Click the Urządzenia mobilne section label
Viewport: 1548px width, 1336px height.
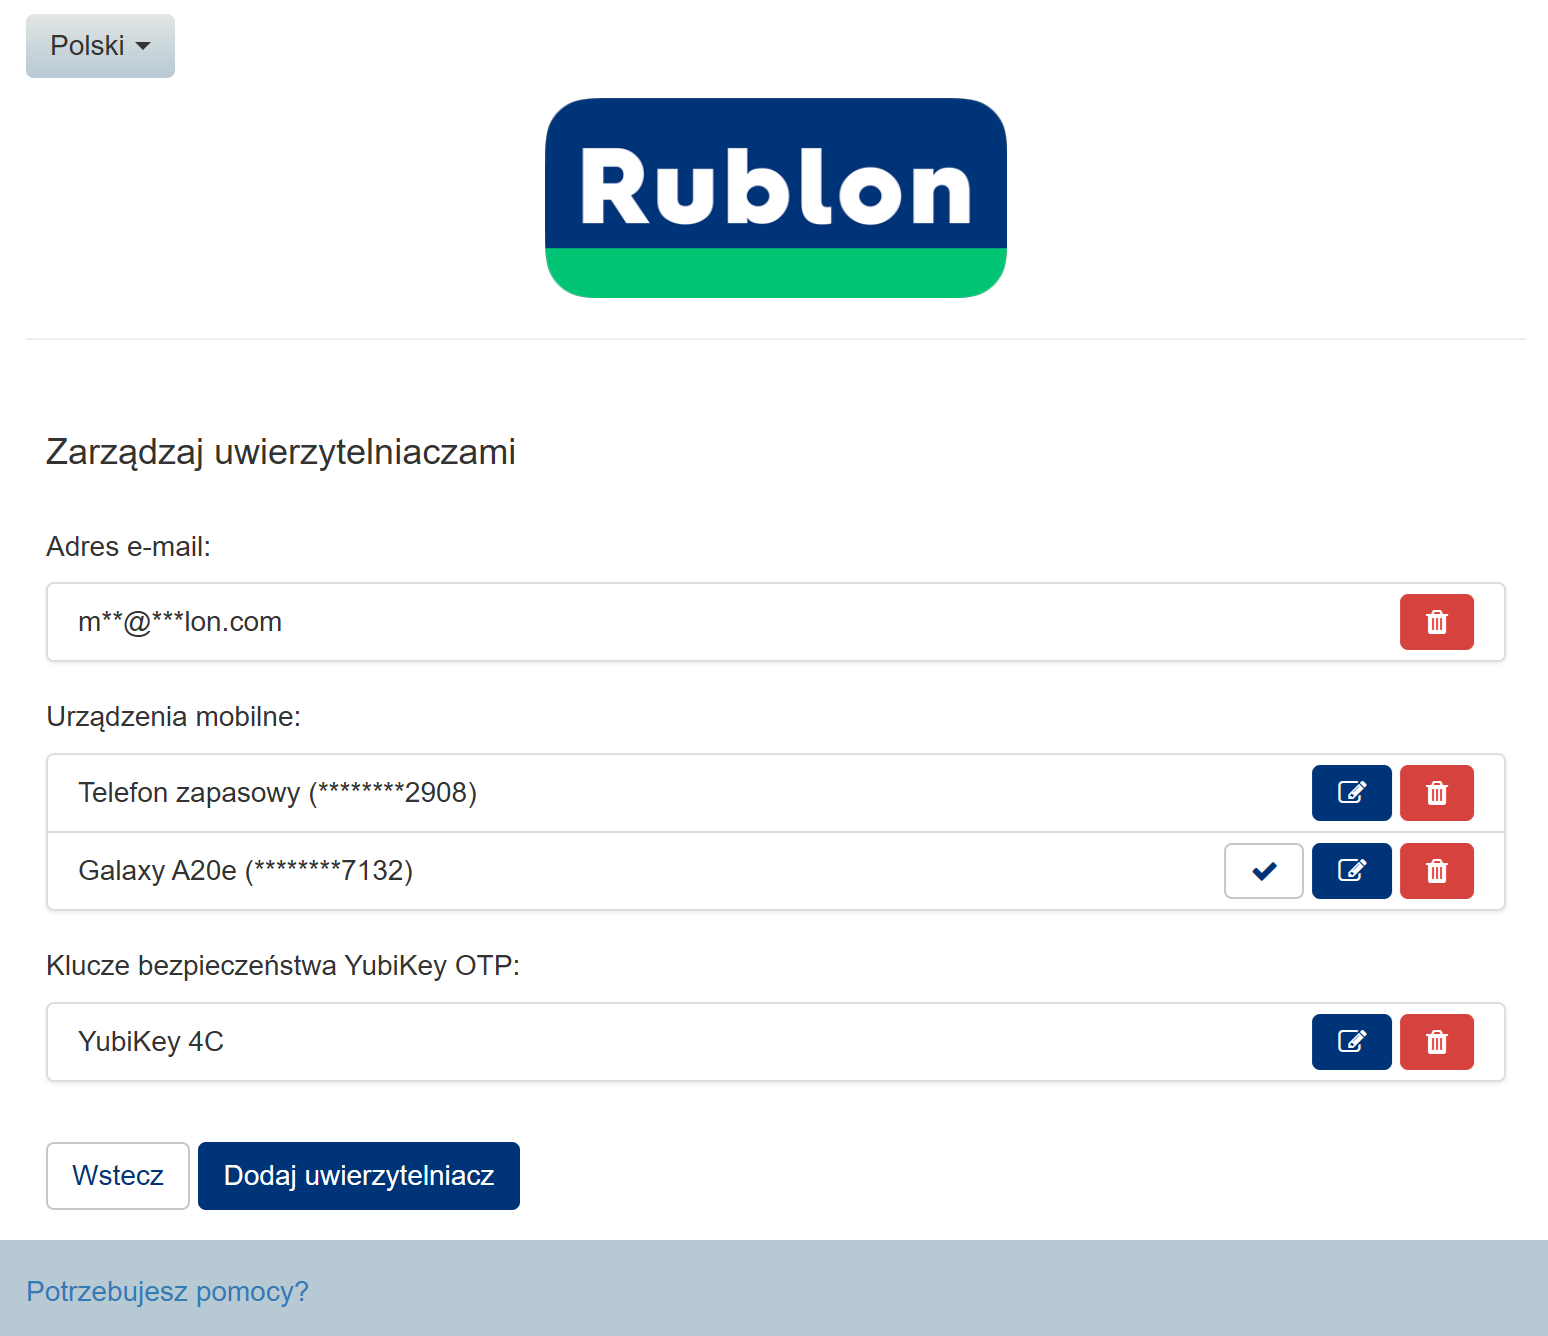(x=173, y=717)
